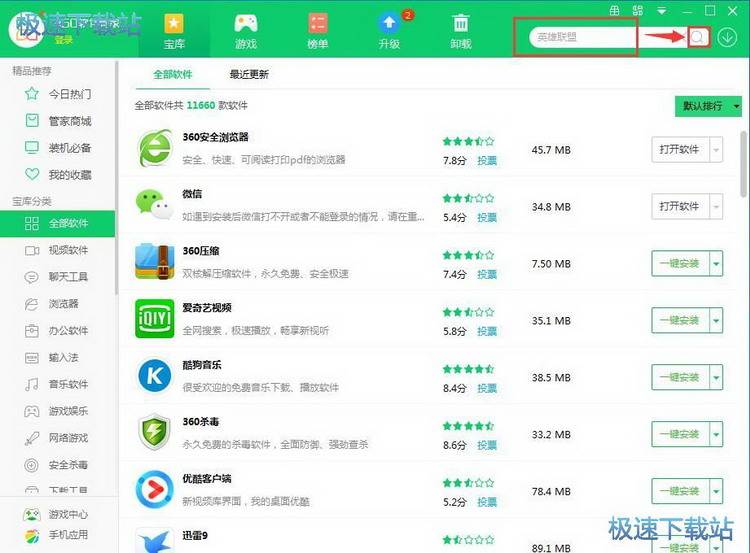The width and height of the screenshot is (750, 553).
Task: Switch to the 最近更新 tab
Action: [249, 74]
